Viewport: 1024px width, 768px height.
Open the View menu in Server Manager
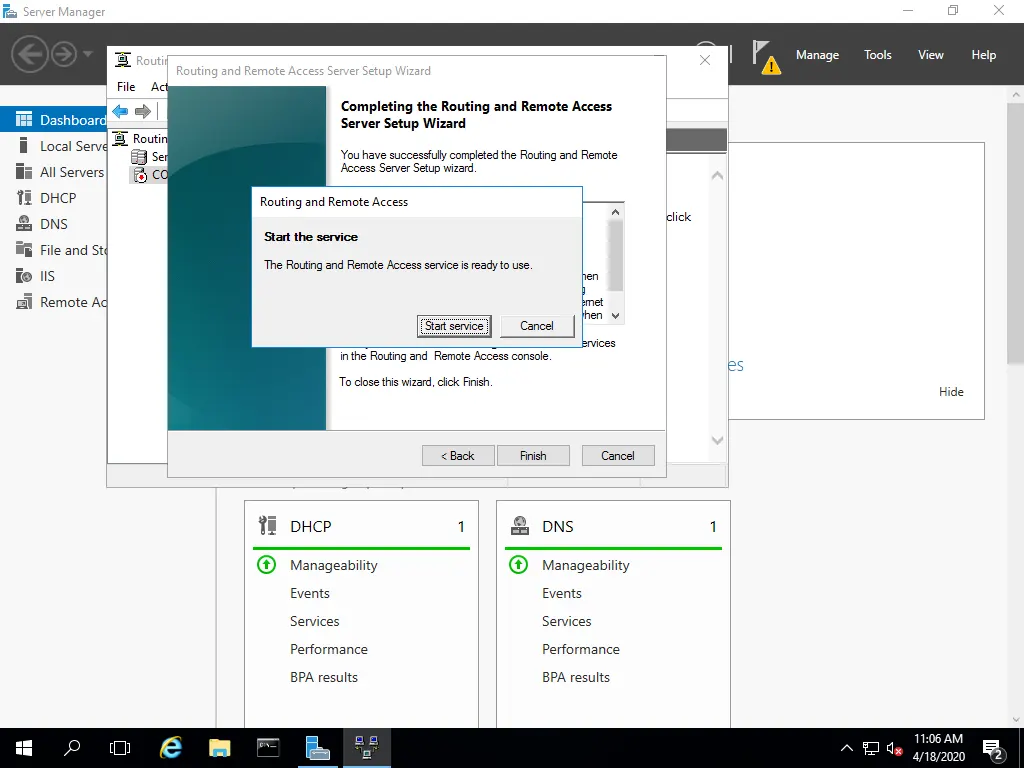click(930, 55)
